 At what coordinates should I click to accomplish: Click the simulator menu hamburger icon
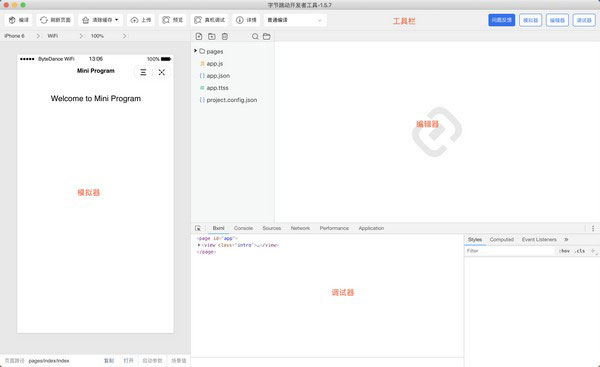(x=143, y=72)
